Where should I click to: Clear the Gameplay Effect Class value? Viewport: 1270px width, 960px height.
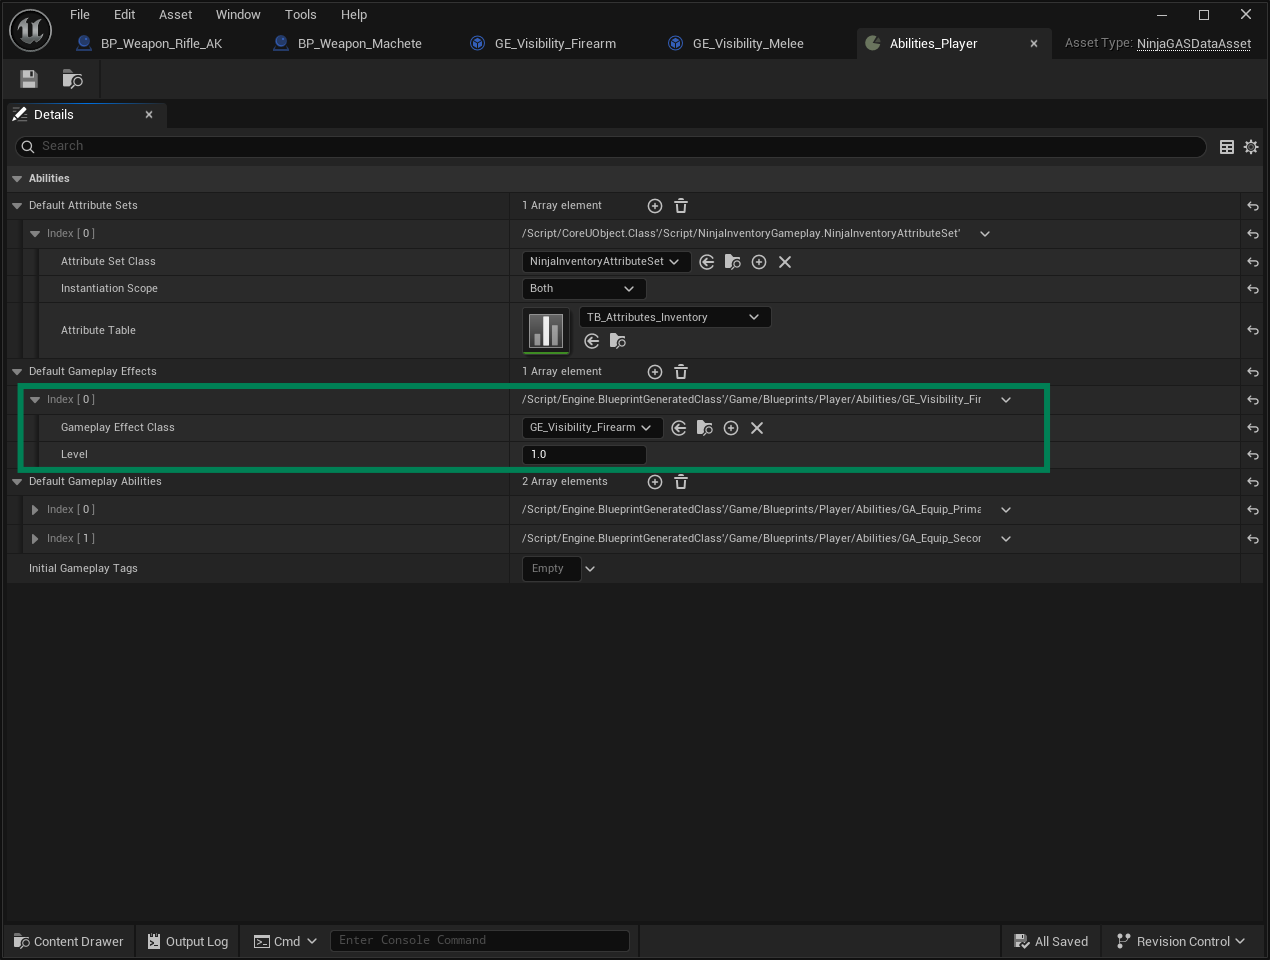pyautogui.click(x=757, y=428)
